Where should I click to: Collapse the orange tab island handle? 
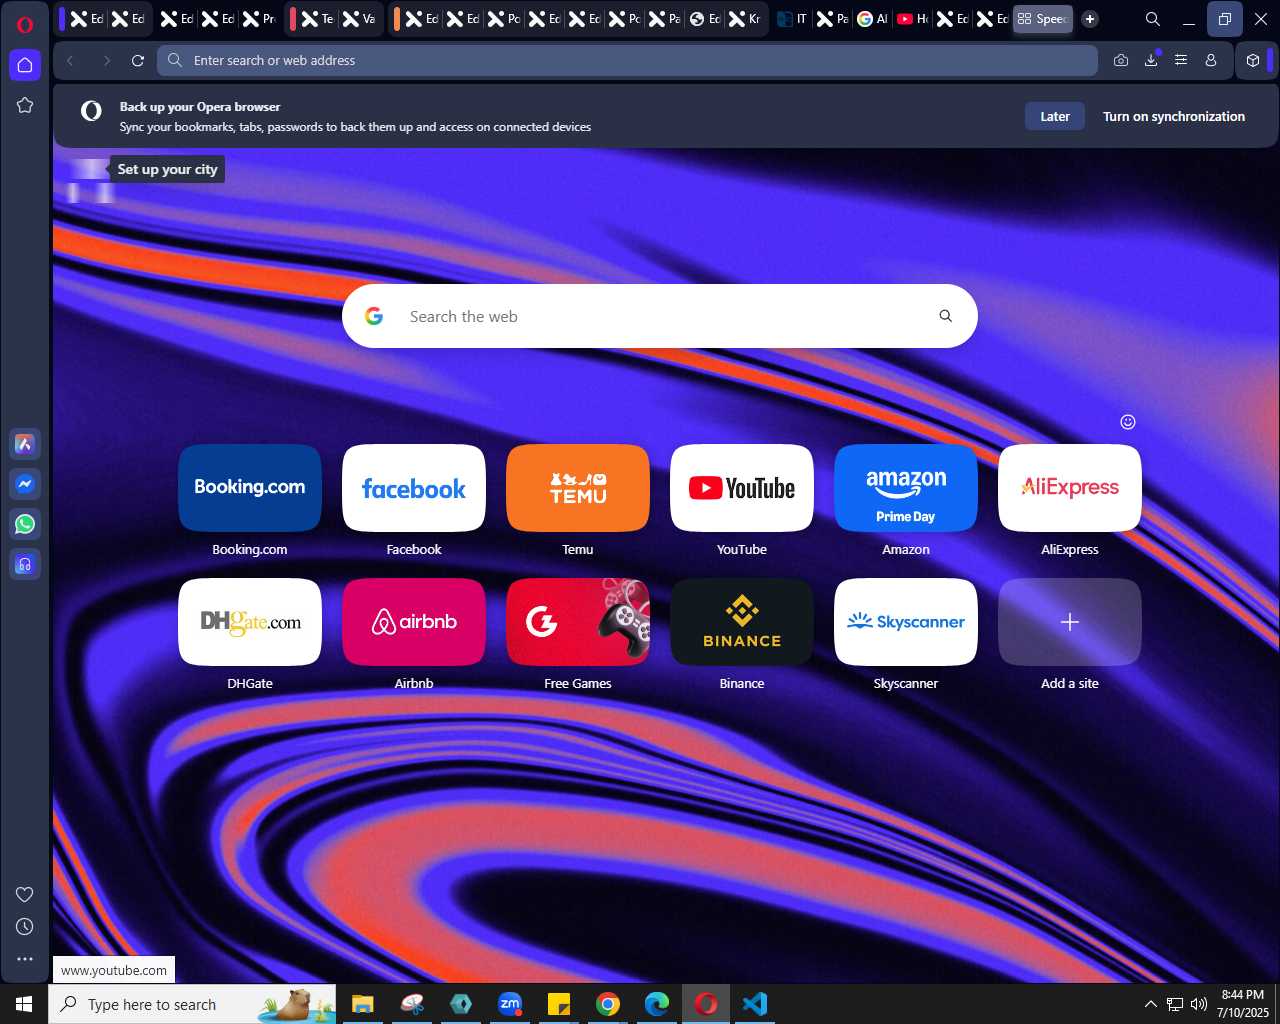(397, 18)
